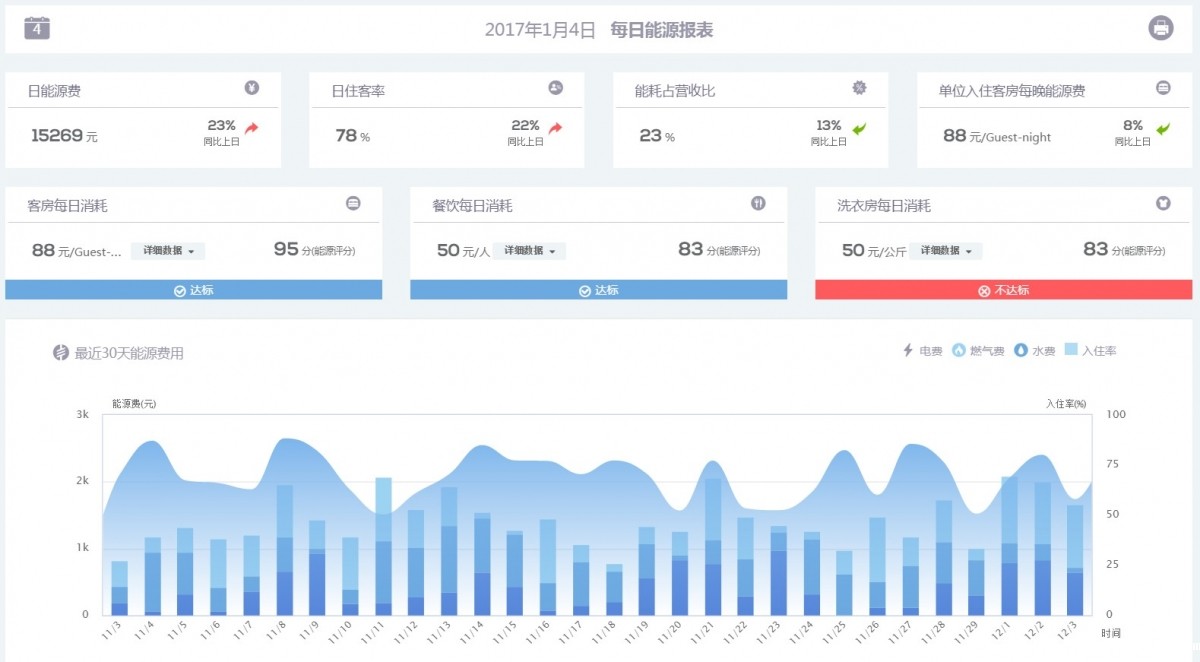Click the icon on 单位入住客房每晚能源费 card
The height and width of the screenshot is (662, 1200).
1163,88
